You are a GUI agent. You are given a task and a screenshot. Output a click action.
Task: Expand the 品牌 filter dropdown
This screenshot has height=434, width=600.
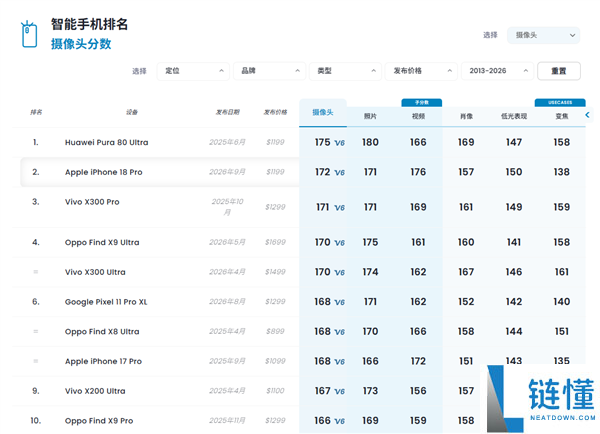point(269,71)
